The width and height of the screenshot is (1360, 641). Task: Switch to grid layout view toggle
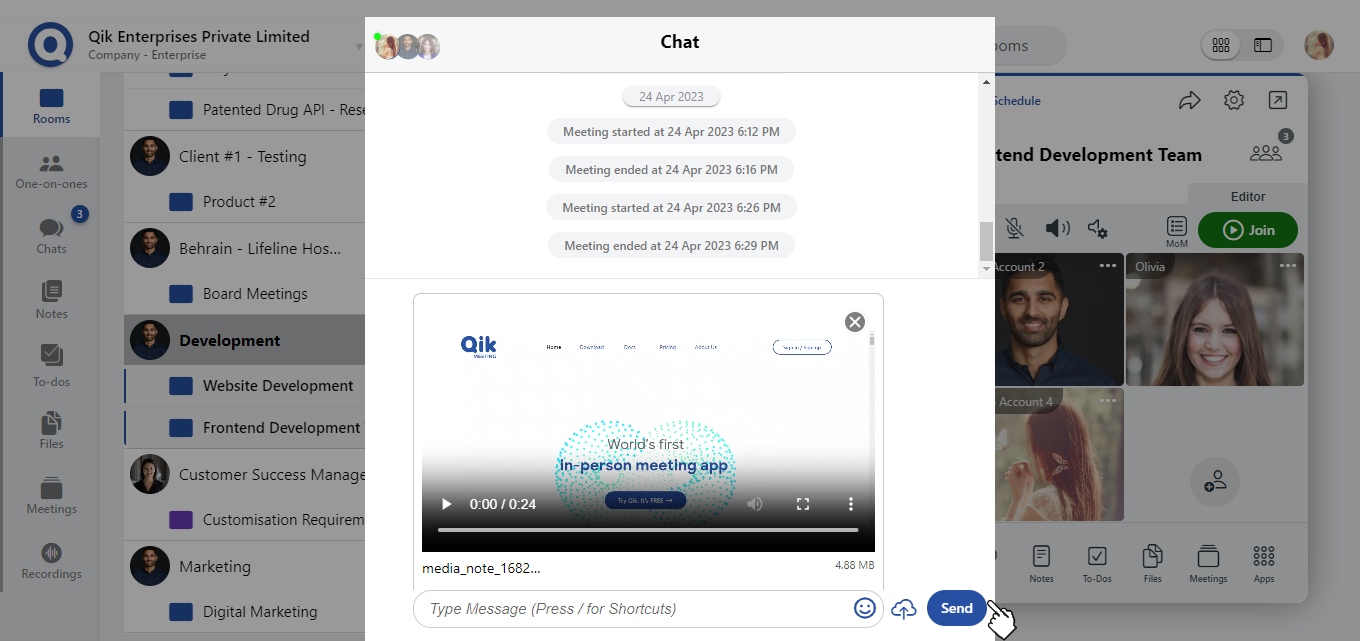click(1221, 45)
